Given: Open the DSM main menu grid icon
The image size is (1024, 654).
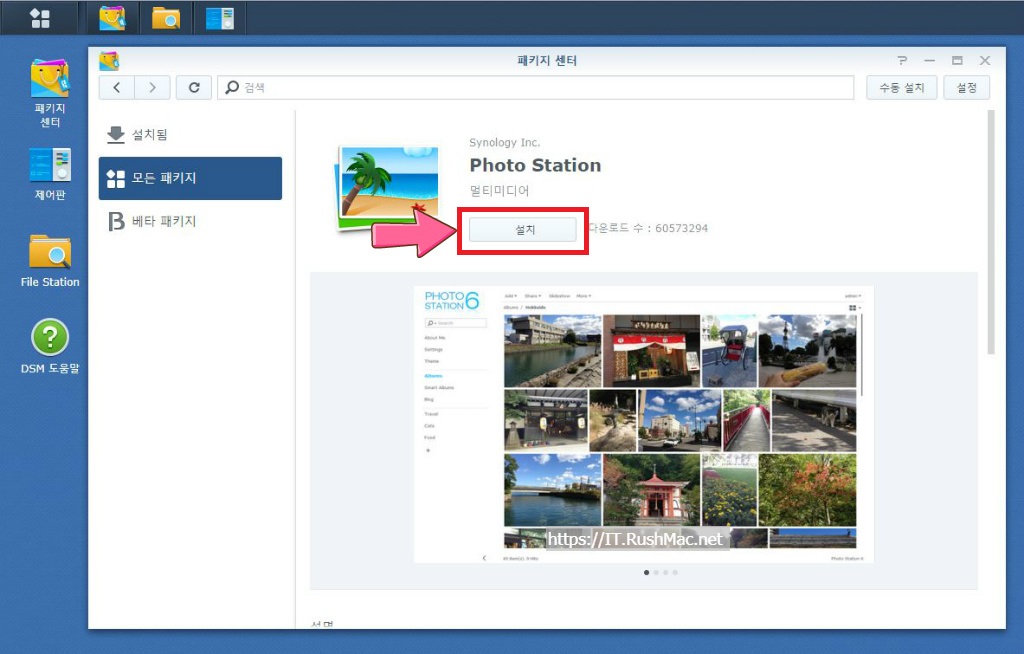Looking at the screenshot, I should (40, 18).
